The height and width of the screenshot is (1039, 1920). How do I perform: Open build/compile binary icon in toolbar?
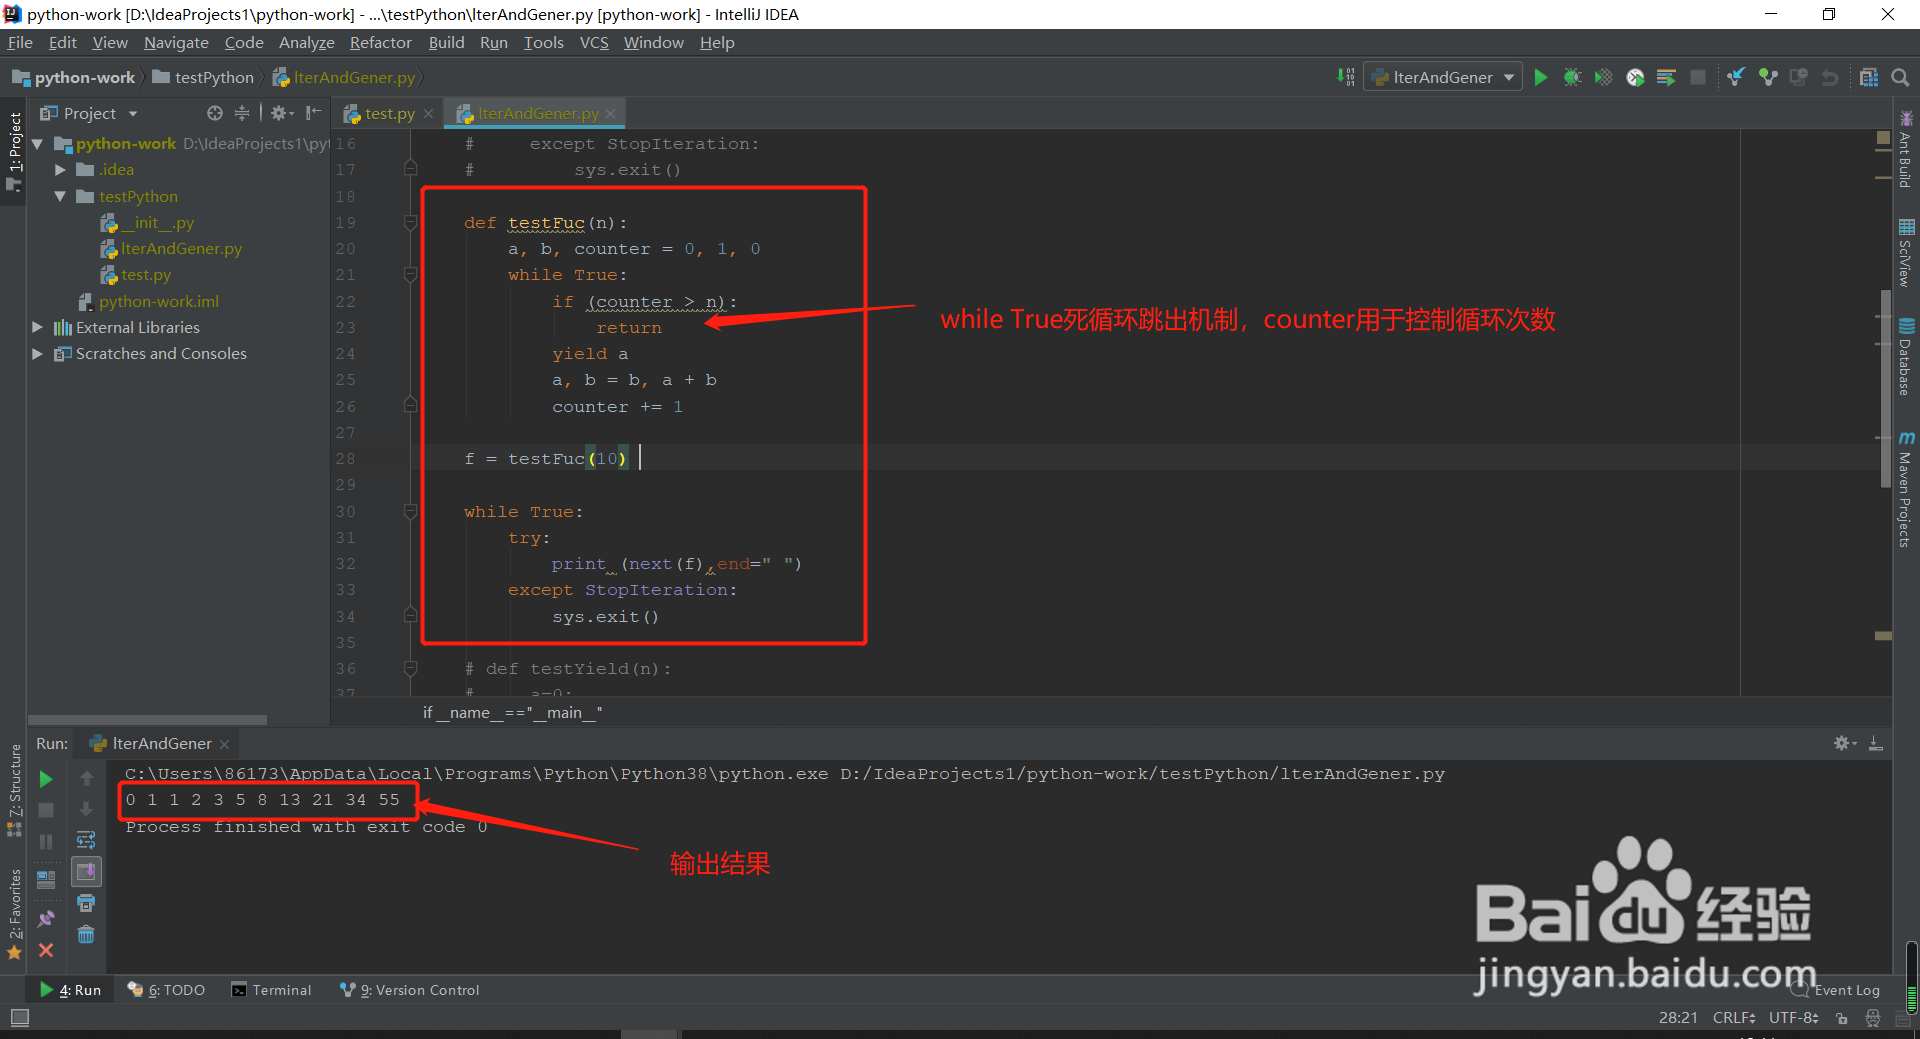coord(1346,77)
